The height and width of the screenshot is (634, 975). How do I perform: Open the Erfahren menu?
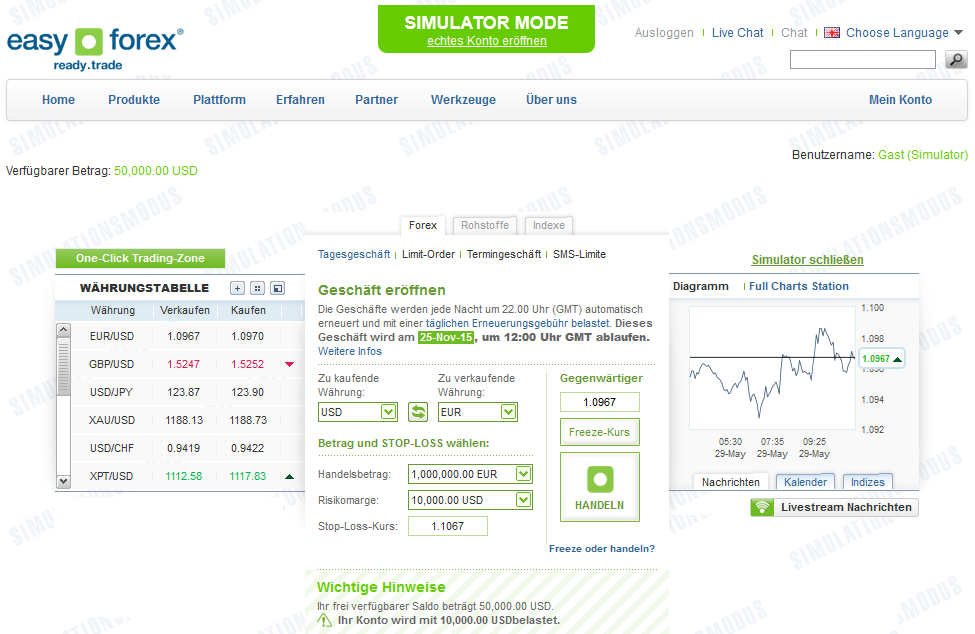tap(300, 100)
